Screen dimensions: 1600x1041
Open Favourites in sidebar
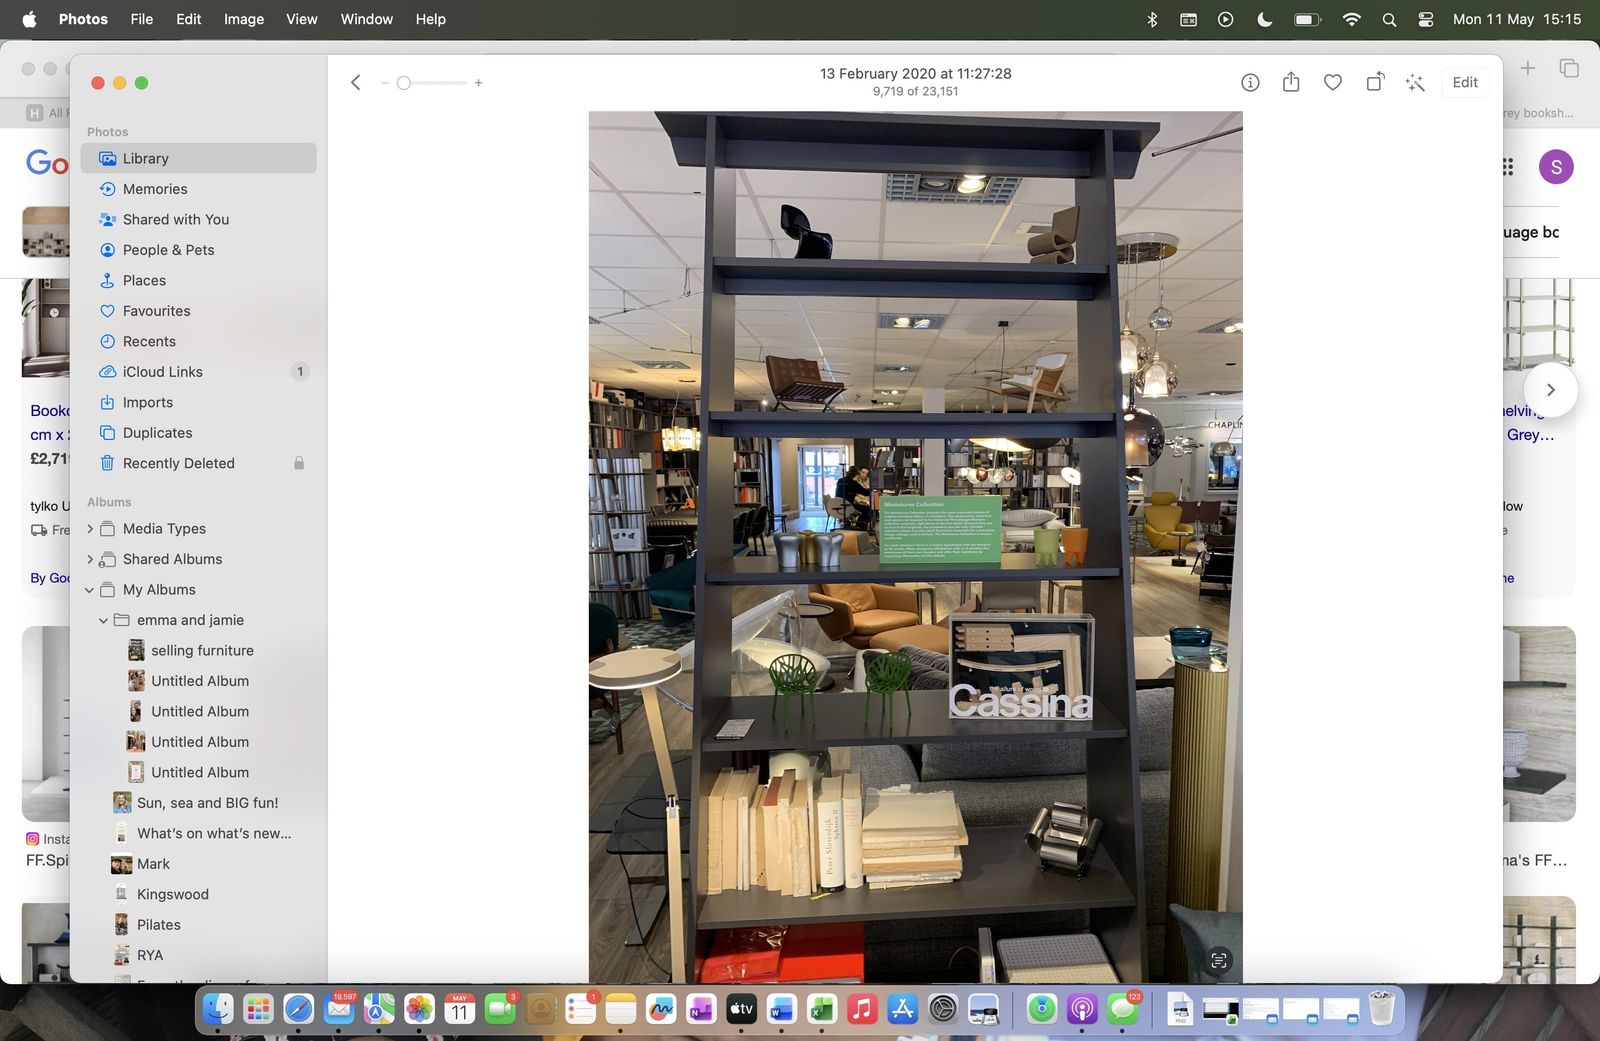click(x=199, y=311)
